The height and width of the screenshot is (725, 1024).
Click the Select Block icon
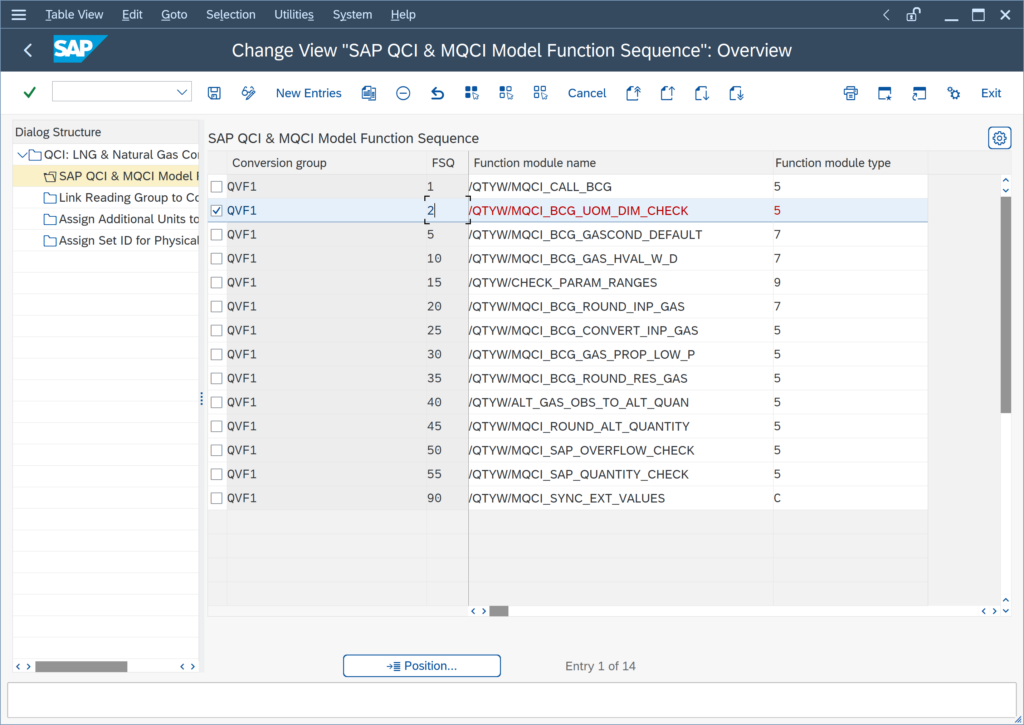pos(506,93)
